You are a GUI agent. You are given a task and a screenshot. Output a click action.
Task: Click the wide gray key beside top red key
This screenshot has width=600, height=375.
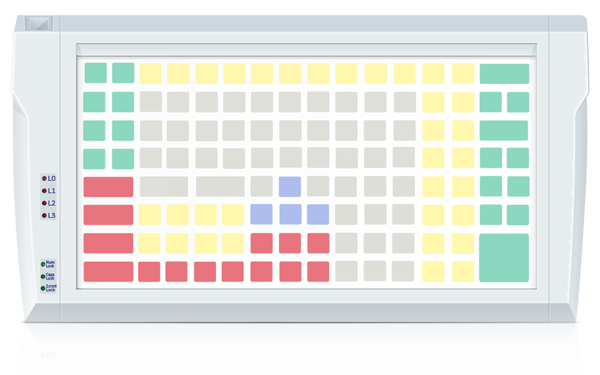point(164,186)
